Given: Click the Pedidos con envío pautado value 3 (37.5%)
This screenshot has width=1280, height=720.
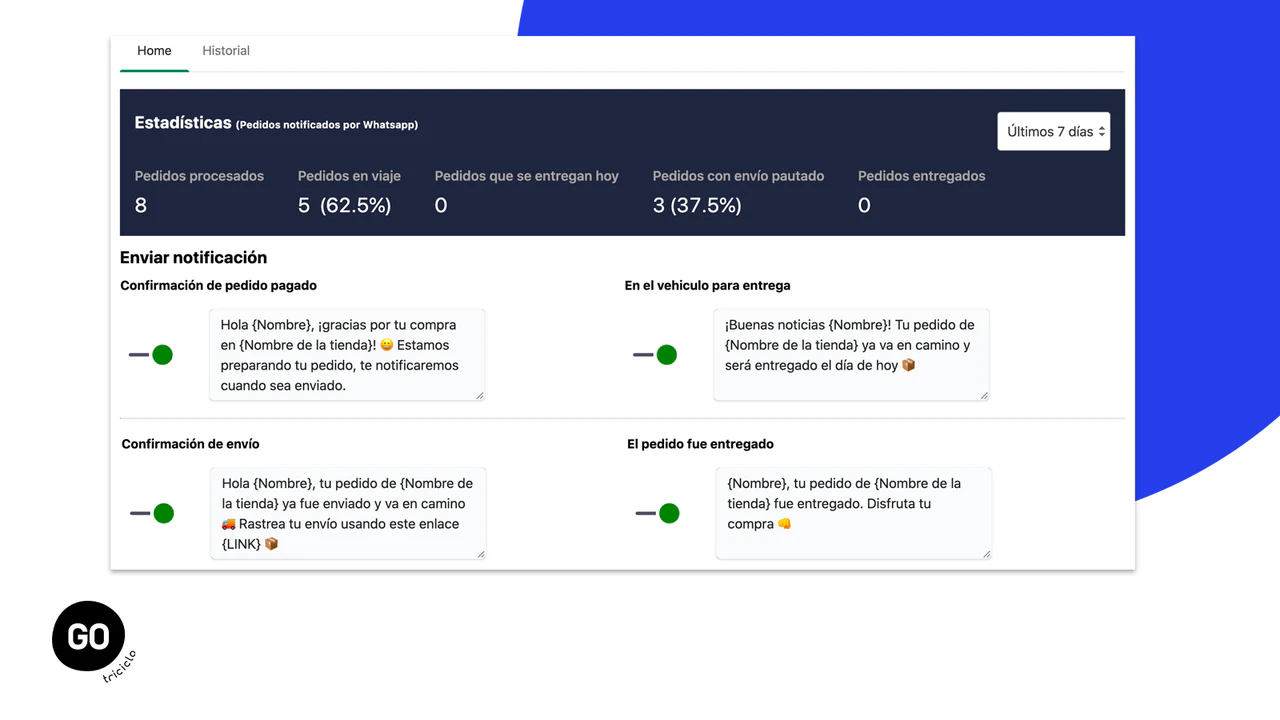Looking at the screenshot, I should tap(697, 205).
